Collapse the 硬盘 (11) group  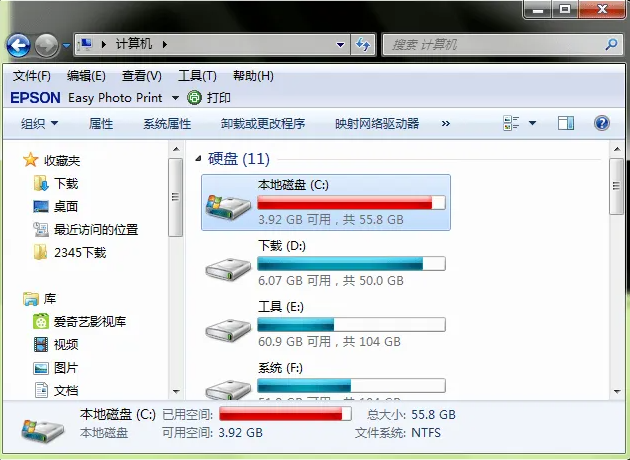(198, 159)
